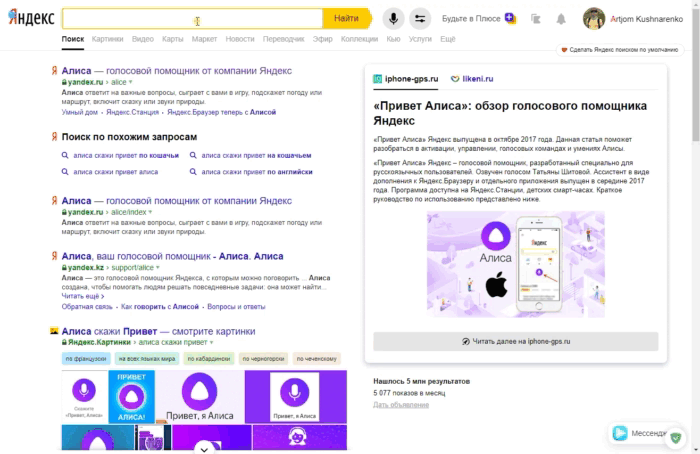Expand dropdown next to 'алиса скажи привет' images

tap(212, 342)
